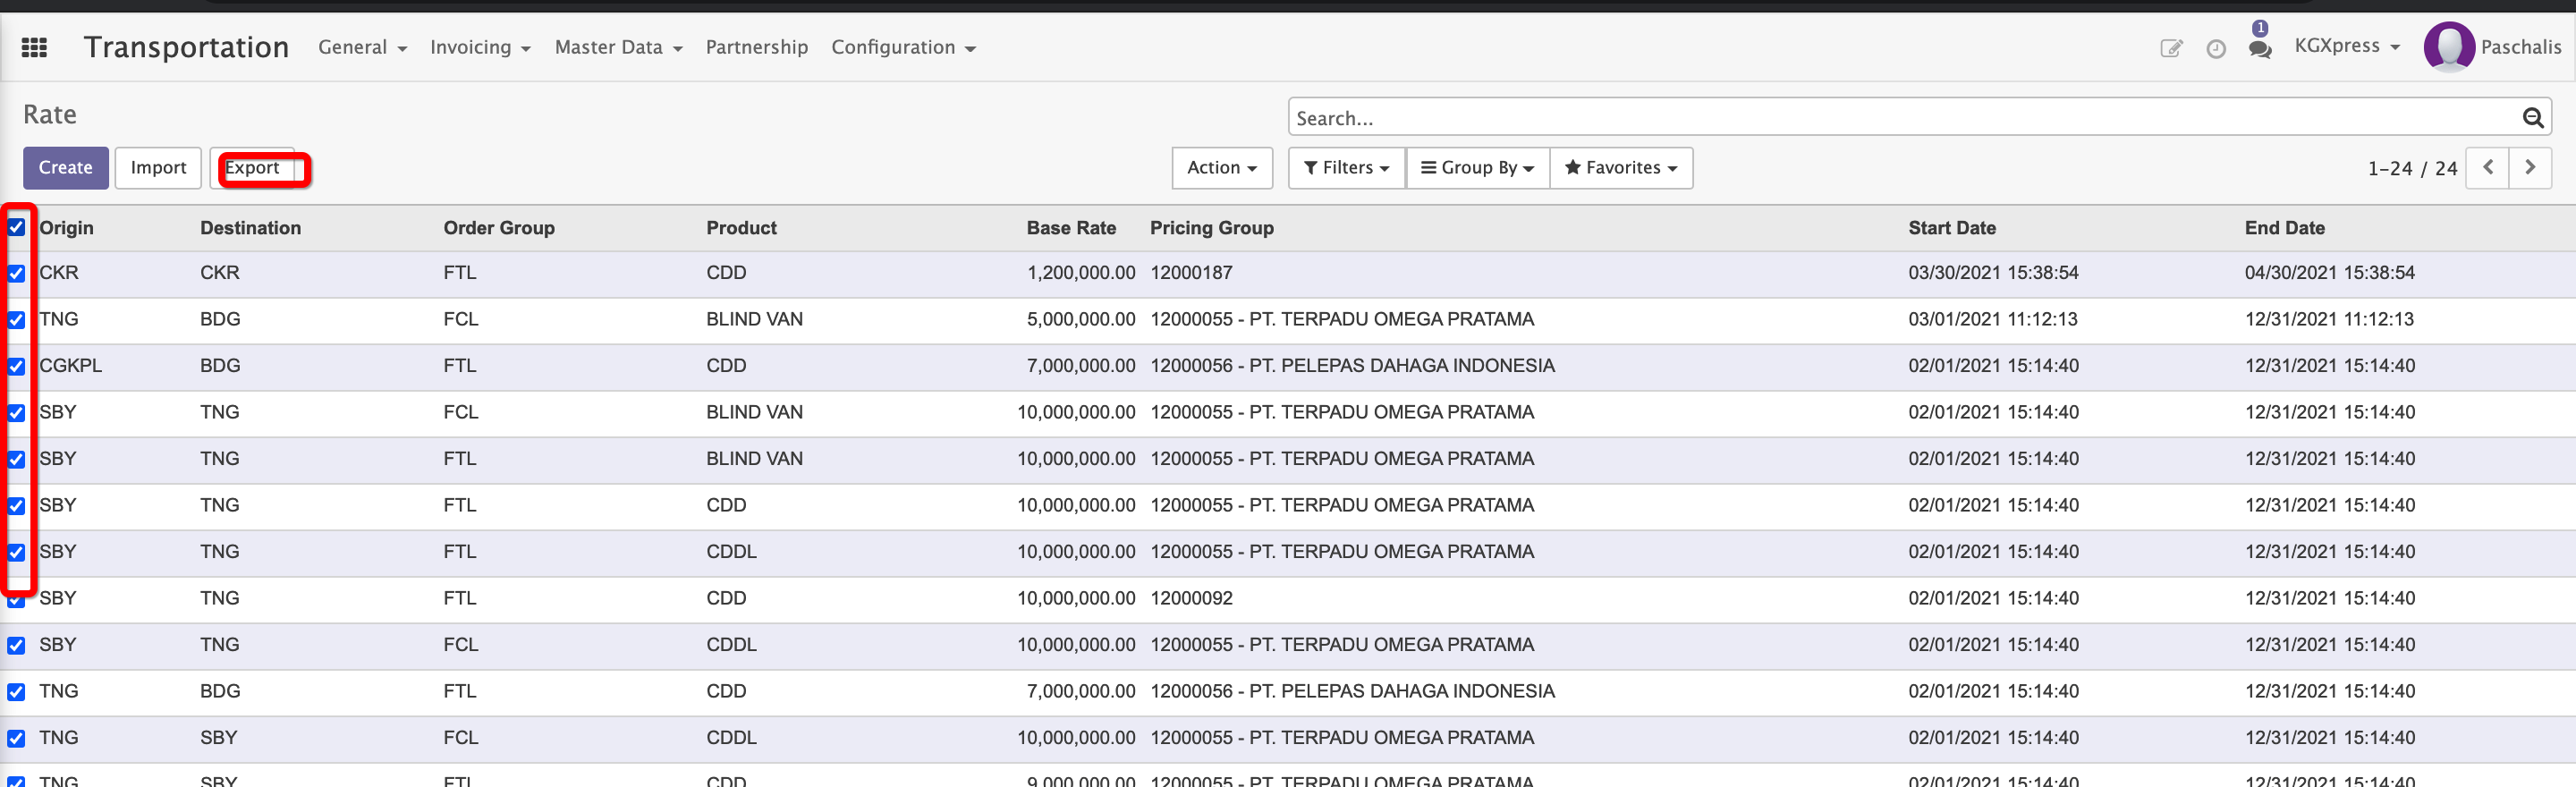Sort by Pricing Group column header

[x=1211, y=228]
